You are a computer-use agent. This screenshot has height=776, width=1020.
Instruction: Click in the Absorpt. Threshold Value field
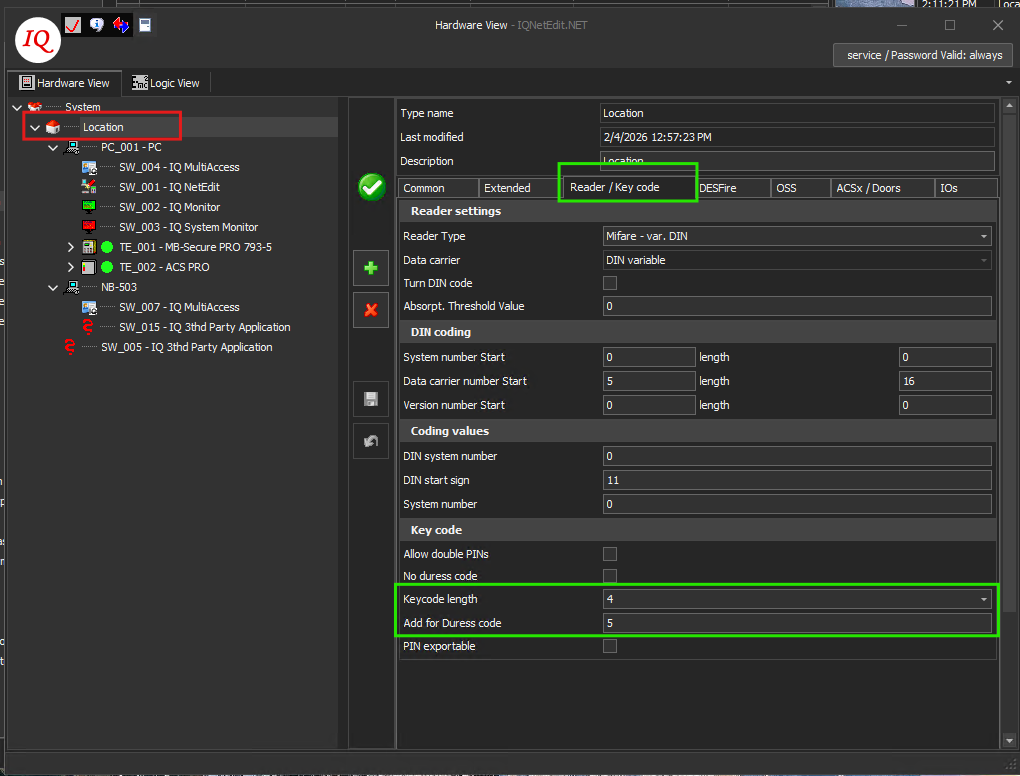[x=797, y=306]
